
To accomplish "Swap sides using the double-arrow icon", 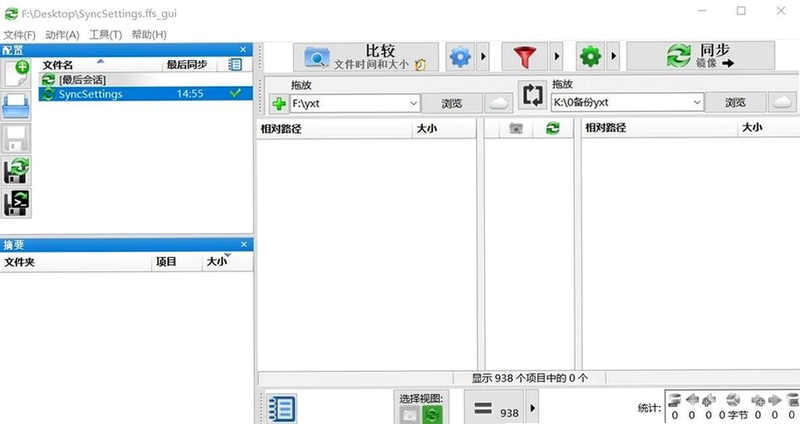I will 532,95.
